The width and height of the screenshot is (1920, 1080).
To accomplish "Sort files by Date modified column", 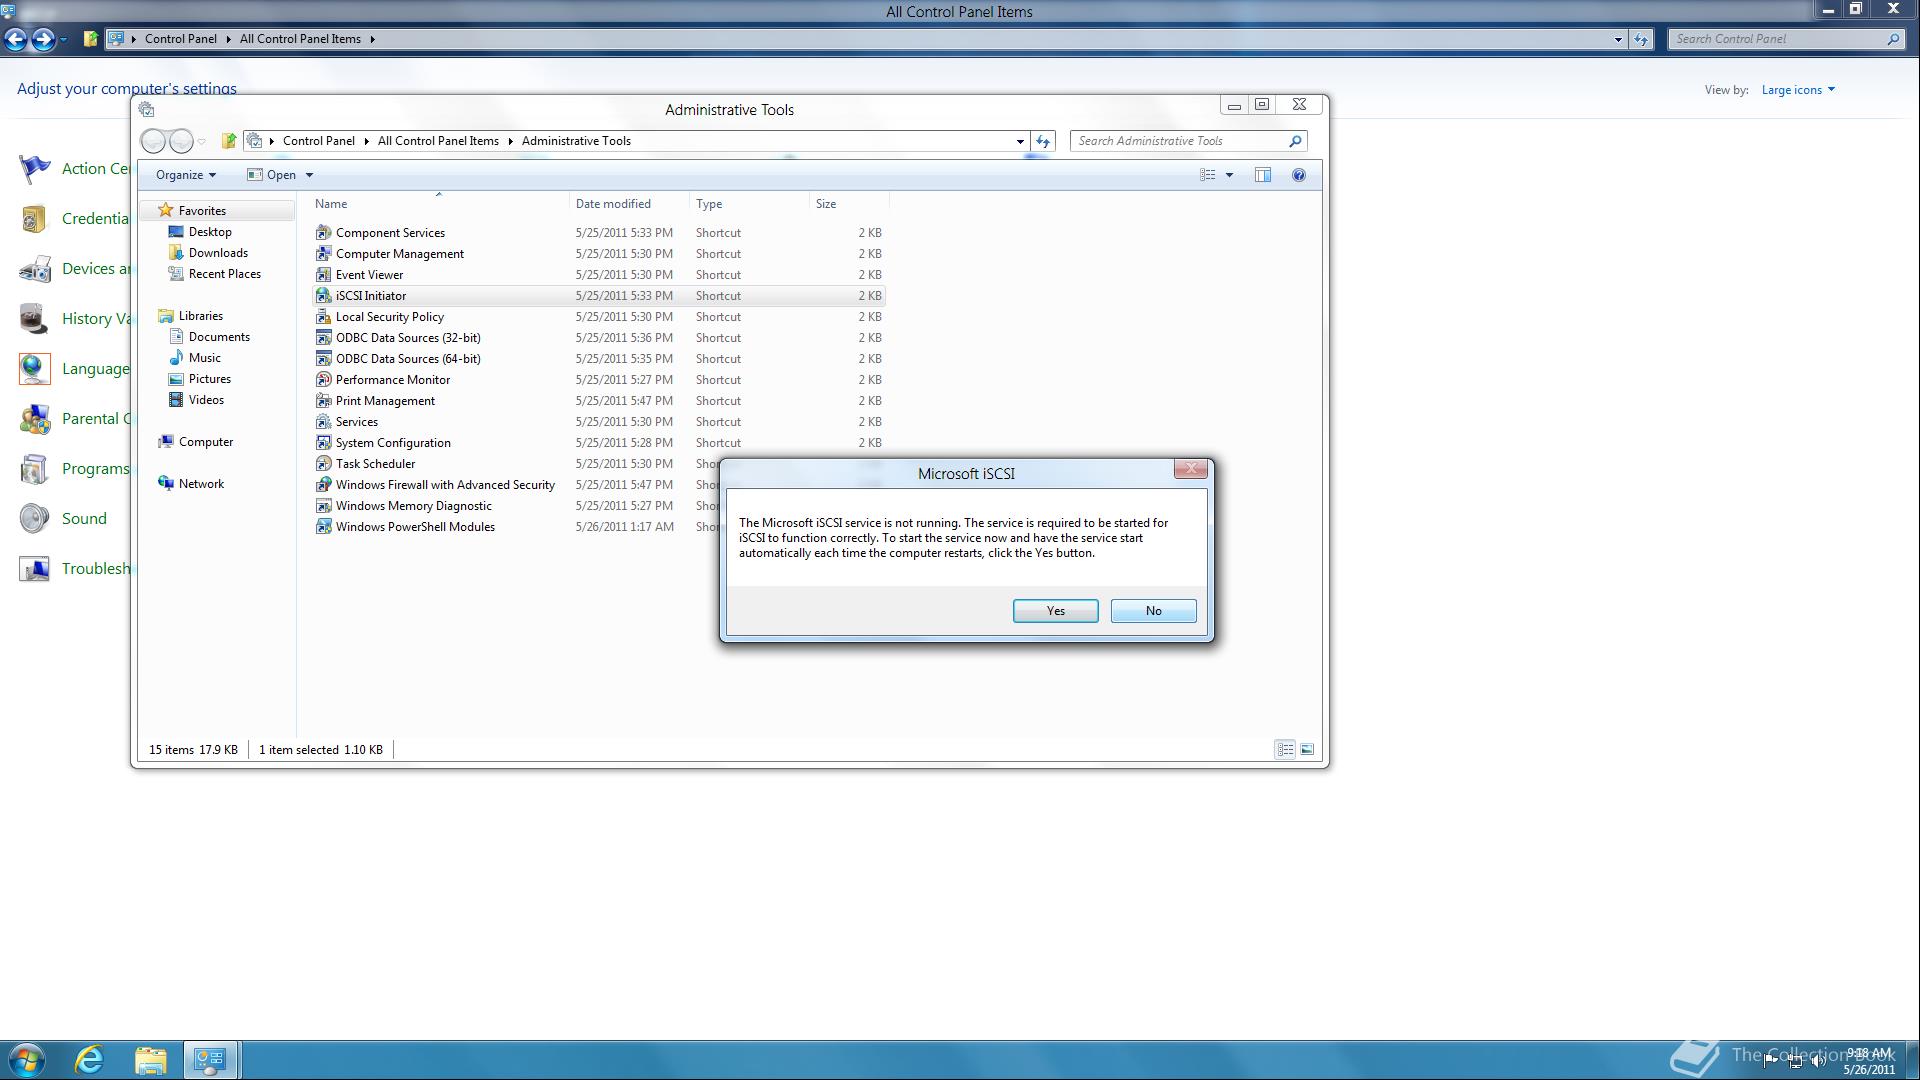I will click(629, 204).
